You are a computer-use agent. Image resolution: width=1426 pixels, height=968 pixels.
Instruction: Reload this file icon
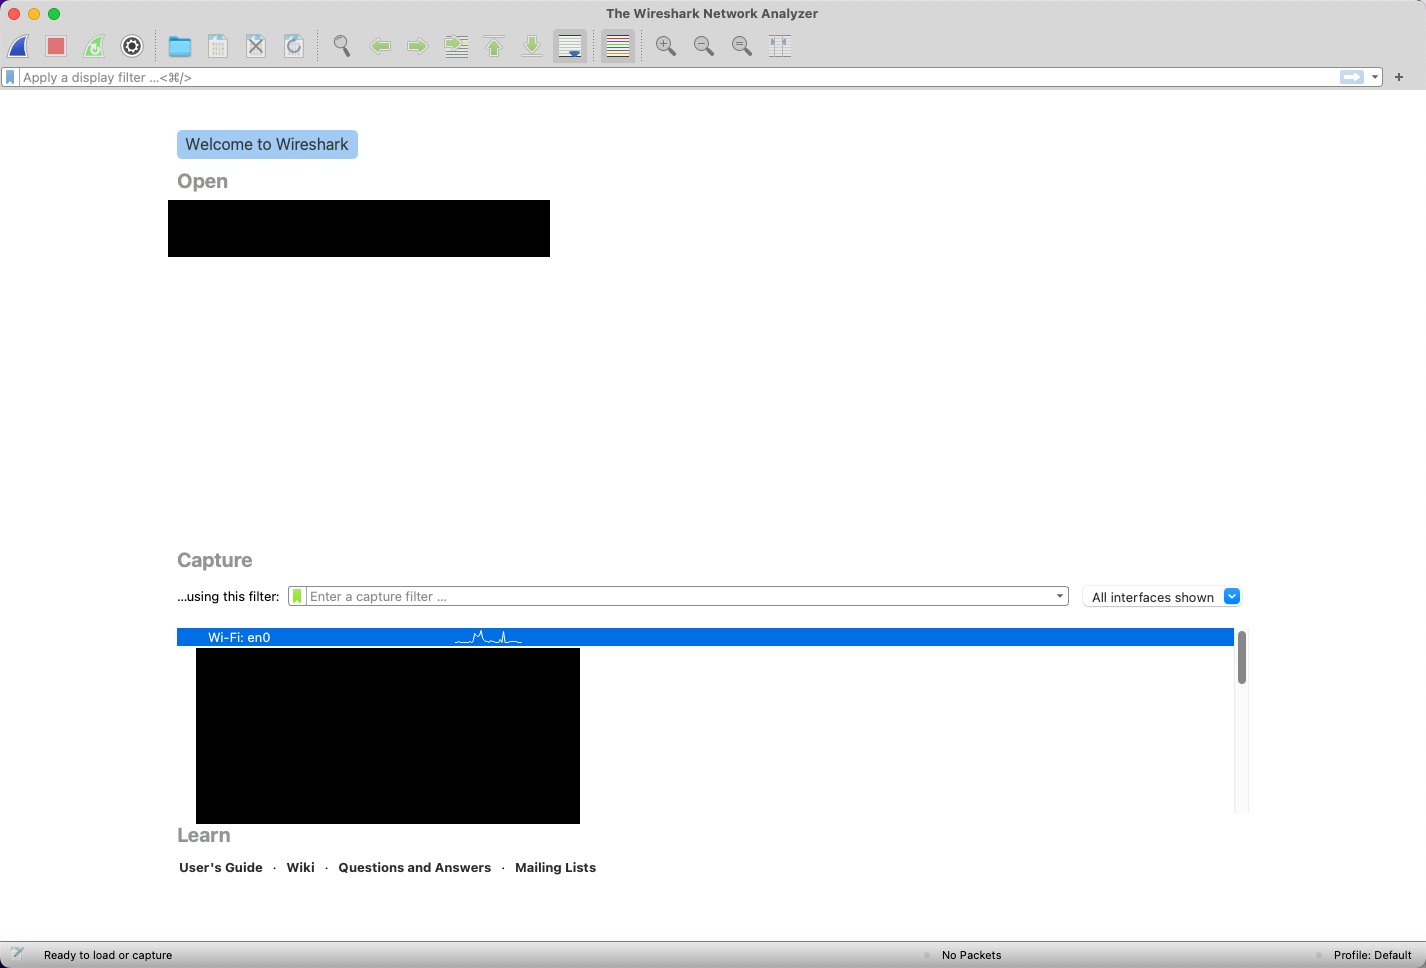click(x=294, y=46)
